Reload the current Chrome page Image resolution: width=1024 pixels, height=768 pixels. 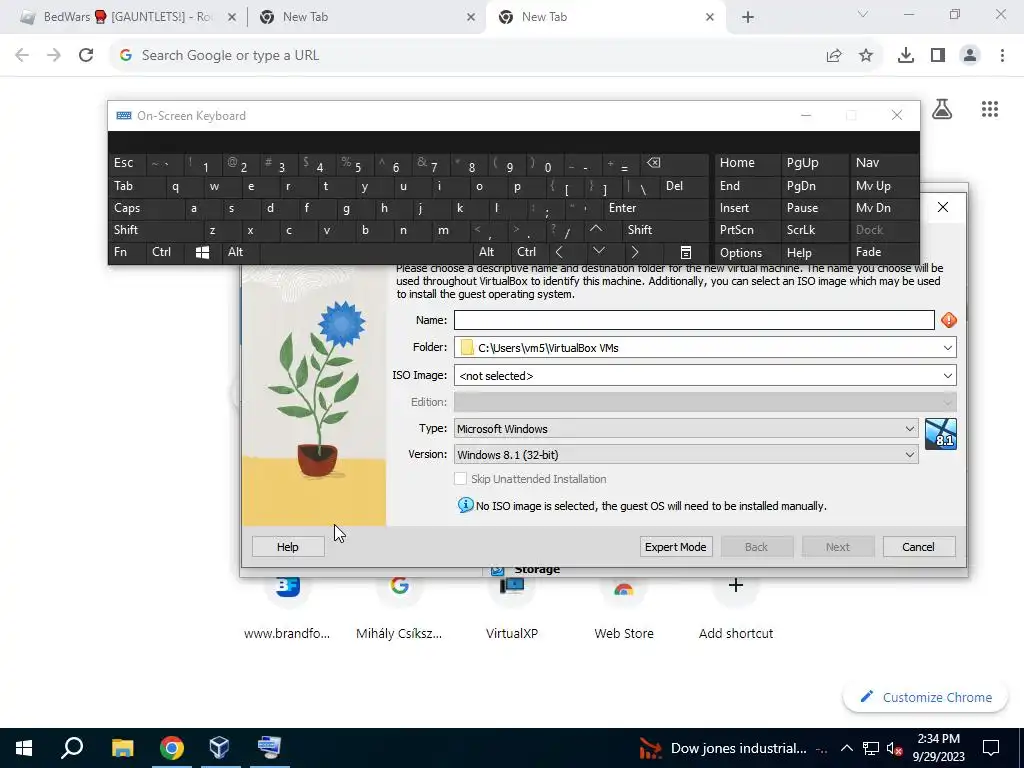point(86,56)
